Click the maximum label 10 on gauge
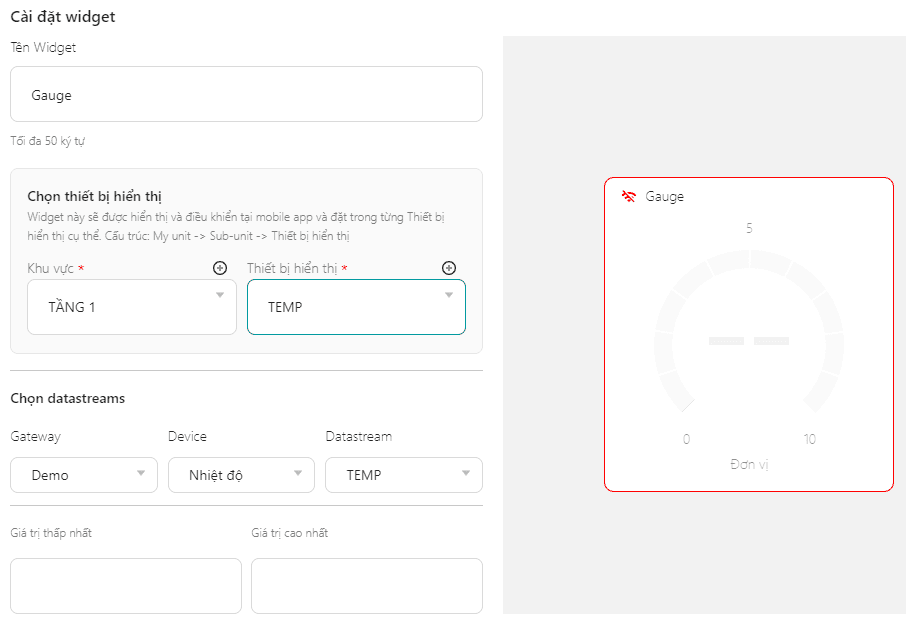This screenshot has width=906, height=620. tap(810, 439)
